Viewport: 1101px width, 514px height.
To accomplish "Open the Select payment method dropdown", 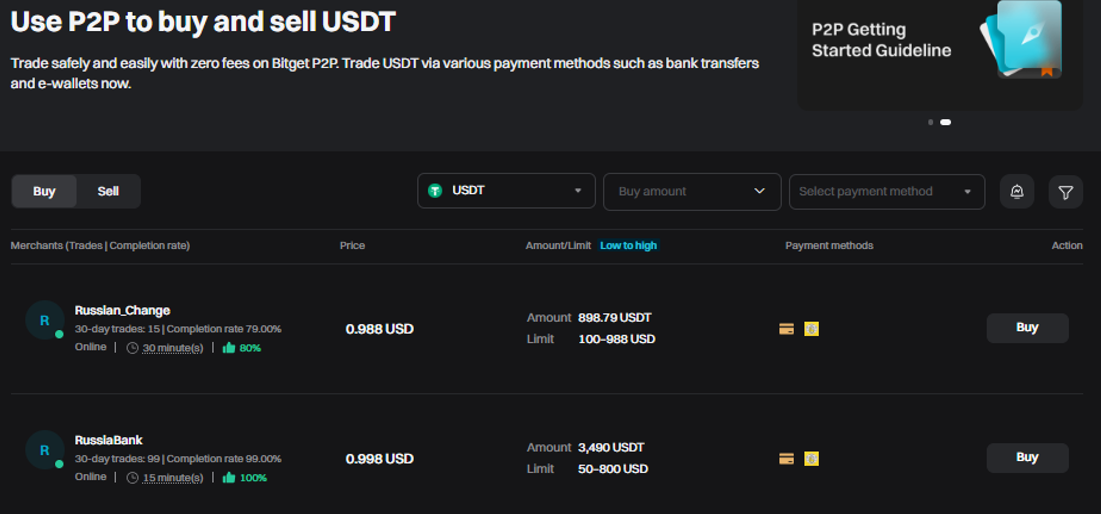I will [x=886, y=191].
